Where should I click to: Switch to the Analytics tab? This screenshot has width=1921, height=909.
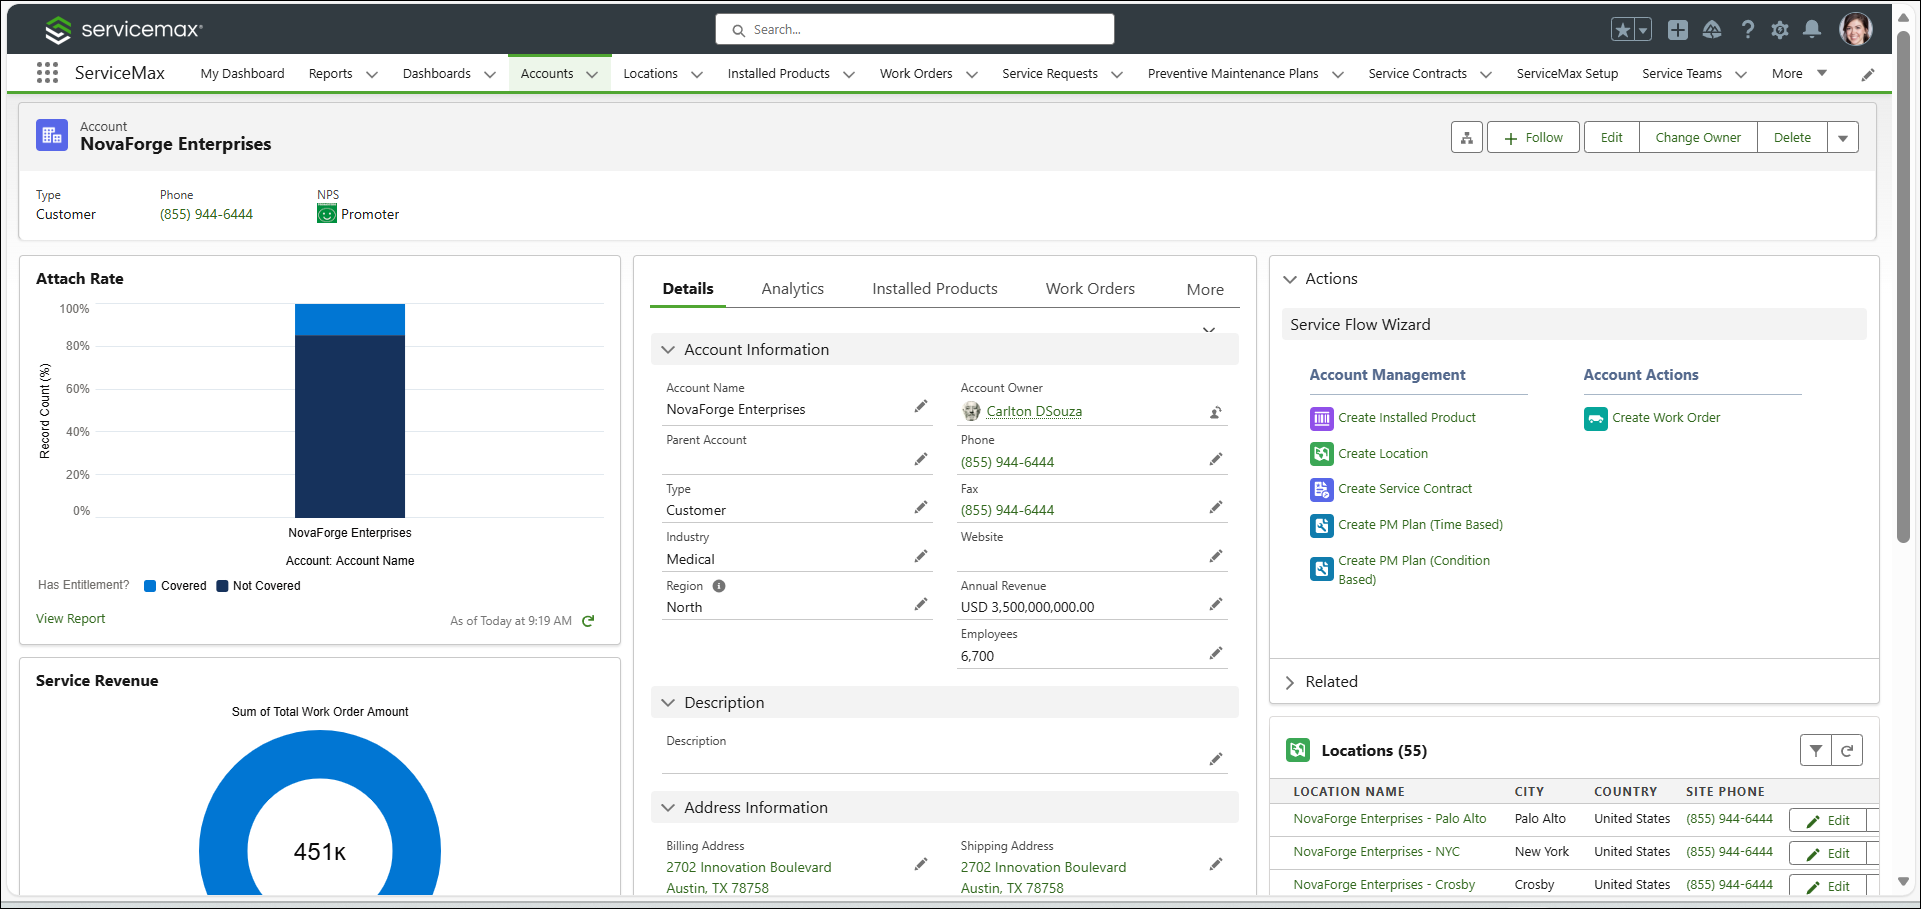[x=793, y=289]
